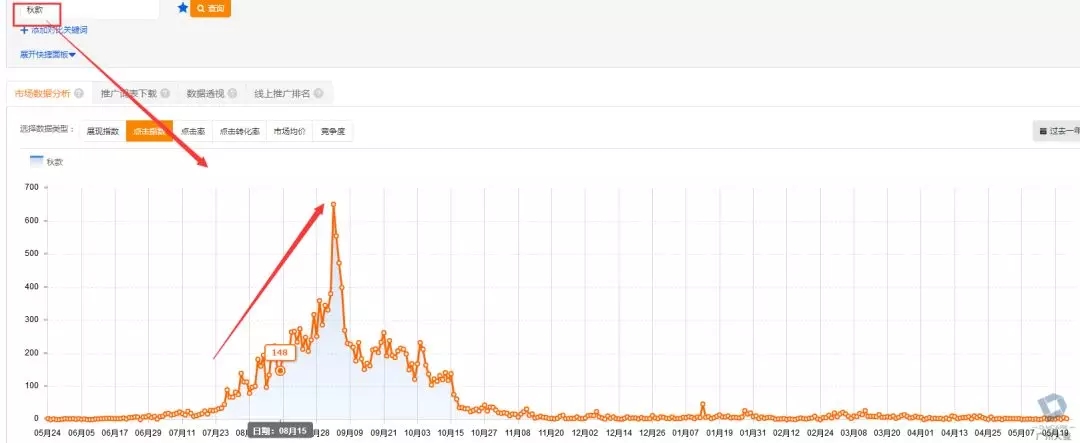The height and width of the screenshot is (443, 1080).
Task: Select the 展现指数 data type
Action: [102, 131]
